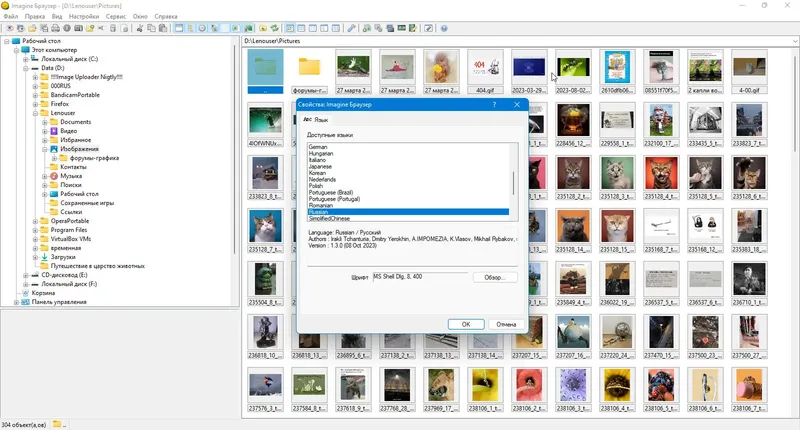Open the Справка menu

(166, 16)
